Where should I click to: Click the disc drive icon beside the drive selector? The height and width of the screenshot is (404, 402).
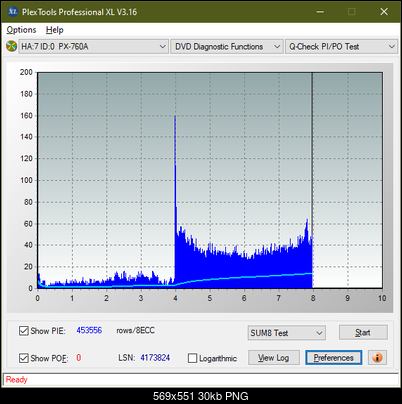pyautogui.click(x=11, y=46)
